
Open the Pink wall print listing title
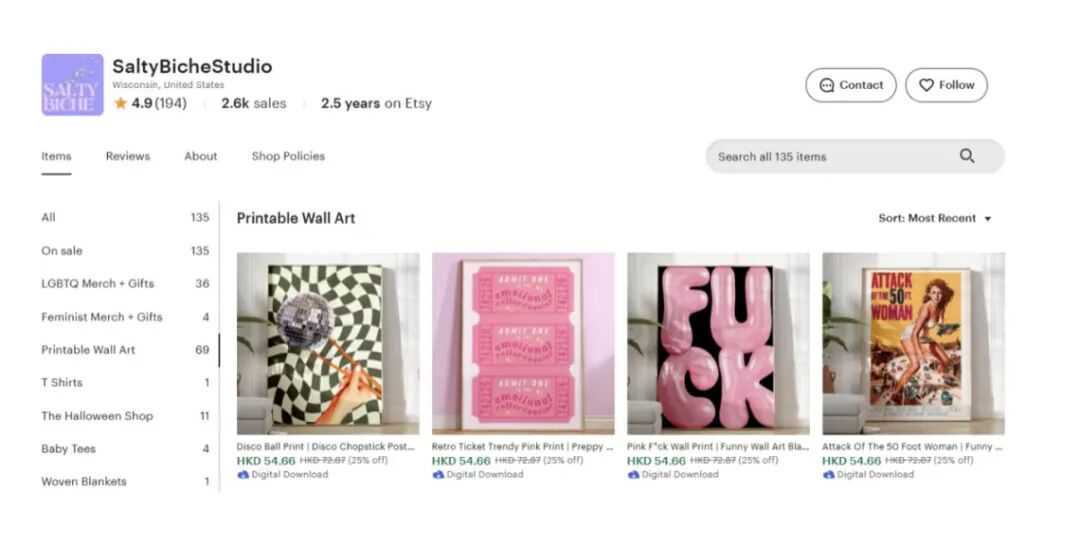tap(718, 447)
